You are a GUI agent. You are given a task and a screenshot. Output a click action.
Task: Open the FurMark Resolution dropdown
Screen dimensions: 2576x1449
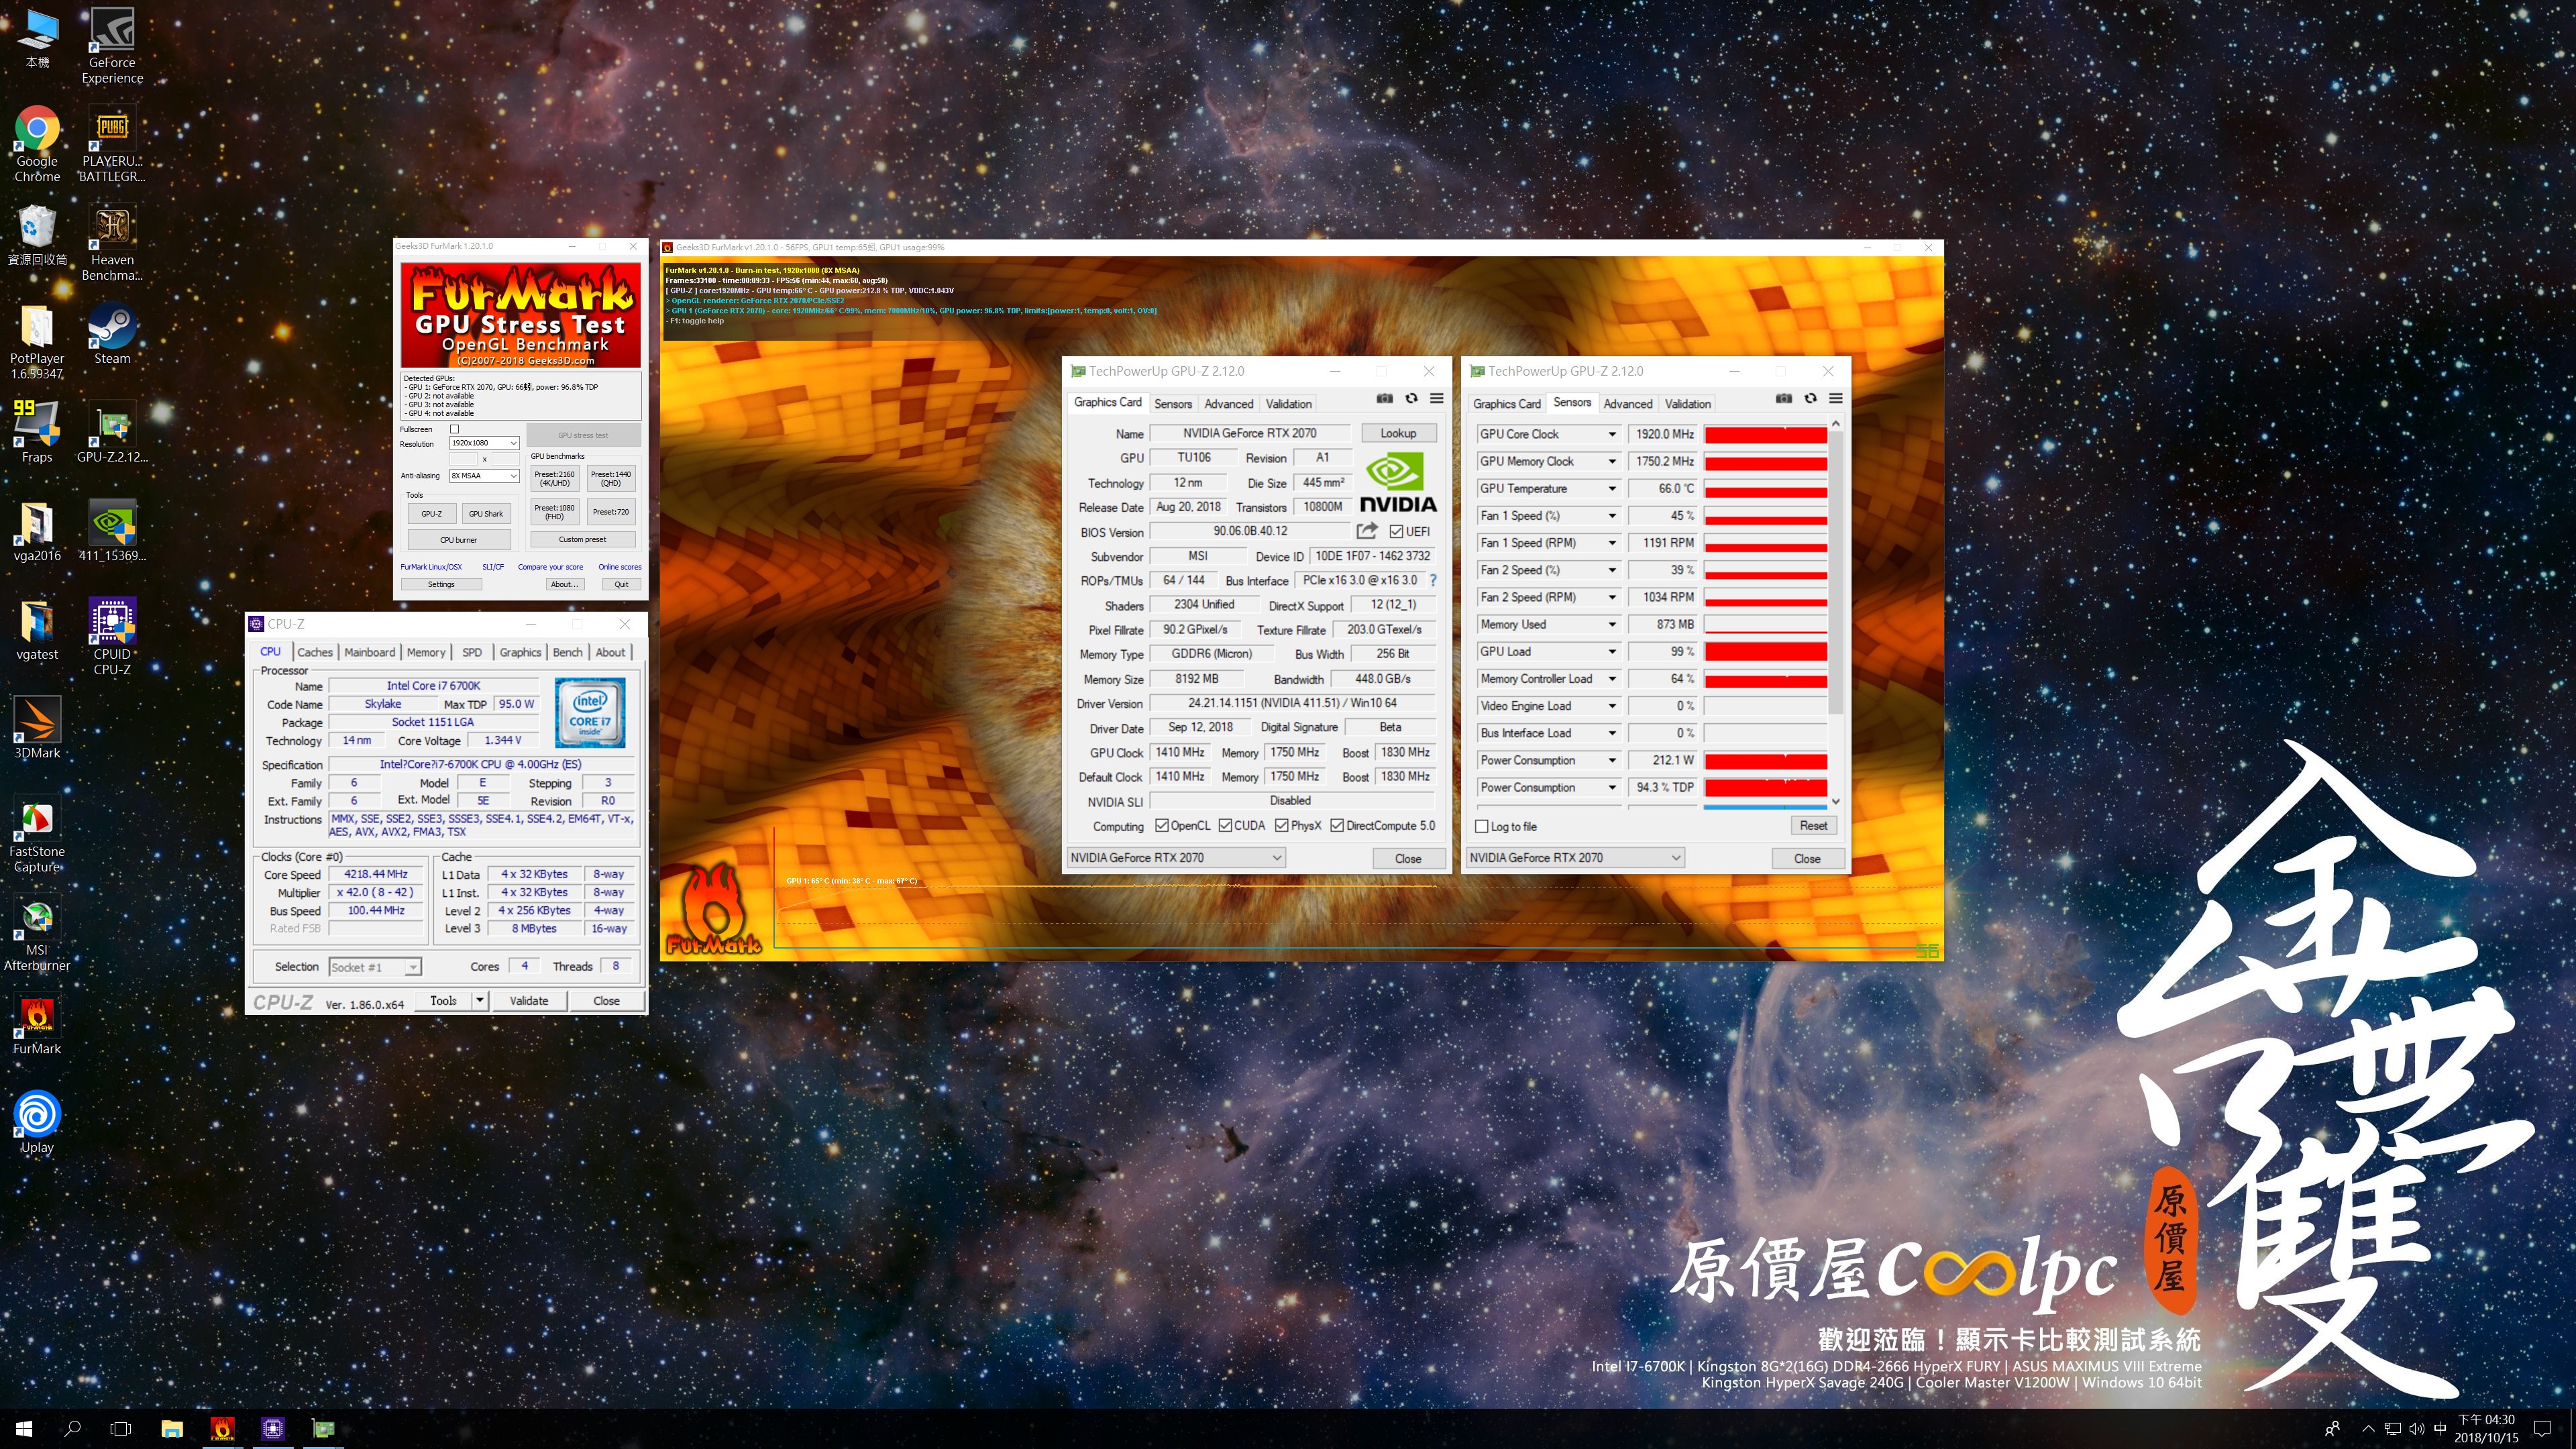coord(484,443)
